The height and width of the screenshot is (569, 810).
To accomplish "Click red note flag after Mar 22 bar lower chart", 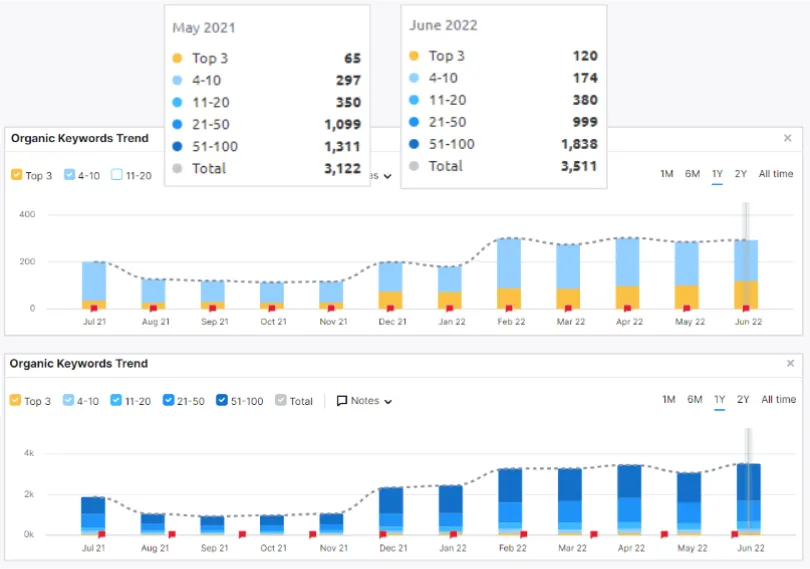I will (594, 534).
